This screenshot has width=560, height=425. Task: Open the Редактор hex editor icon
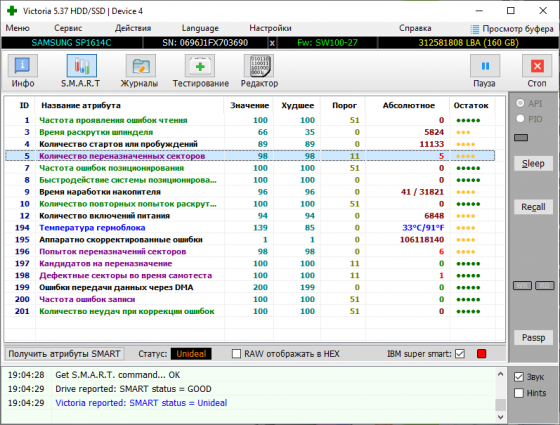click(259, 66)
